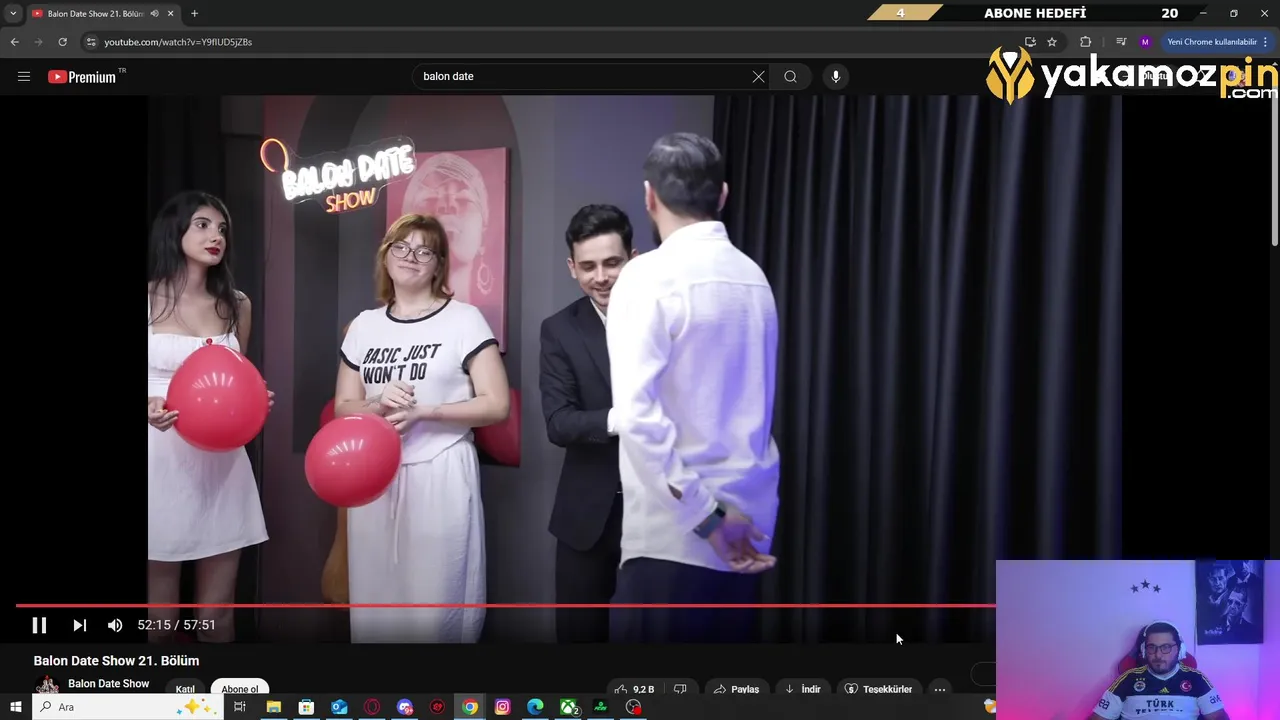Bookmark this page with the star
This screenshot has width=1280, height=720.
point(1052,42)
